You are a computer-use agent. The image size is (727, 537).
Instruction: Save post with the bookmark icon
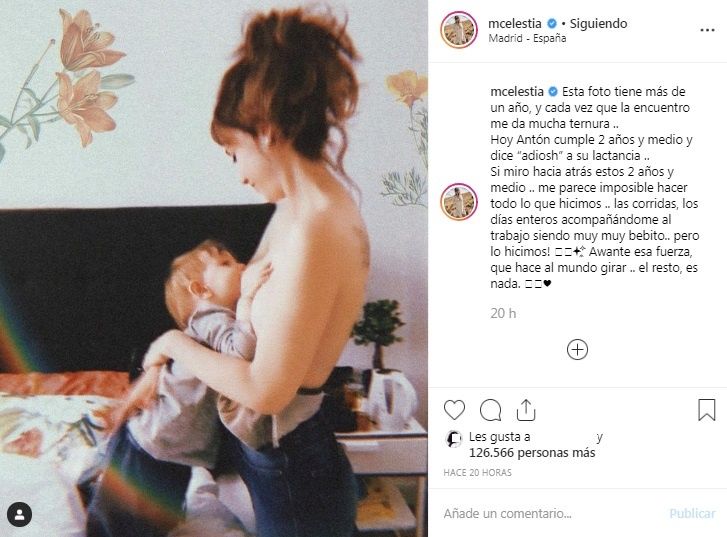coord(707,410)
